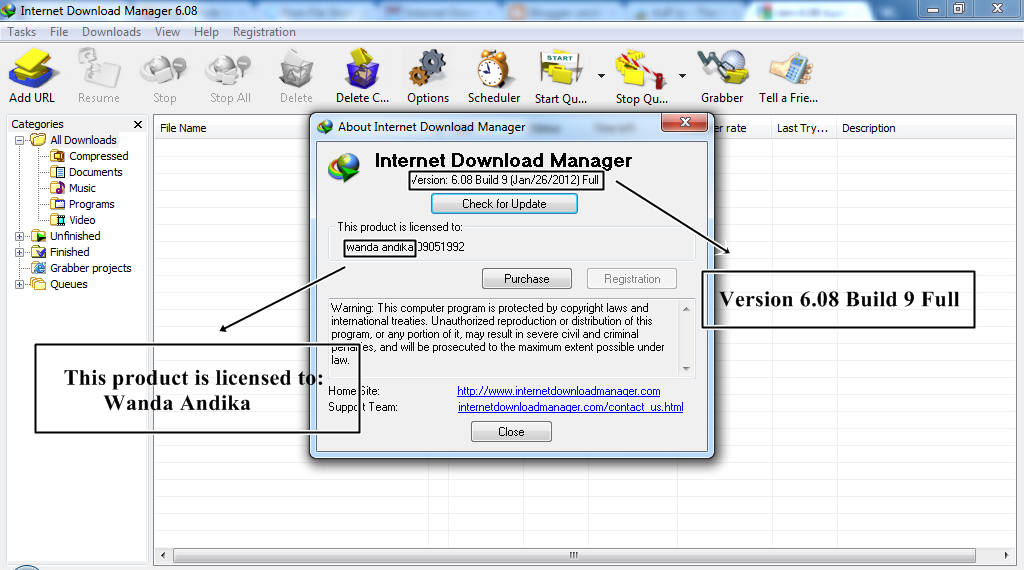1024x570 pixels.
Task: Select Unfinished folder label
Action: pyautogui.click(x=75, y=236)
